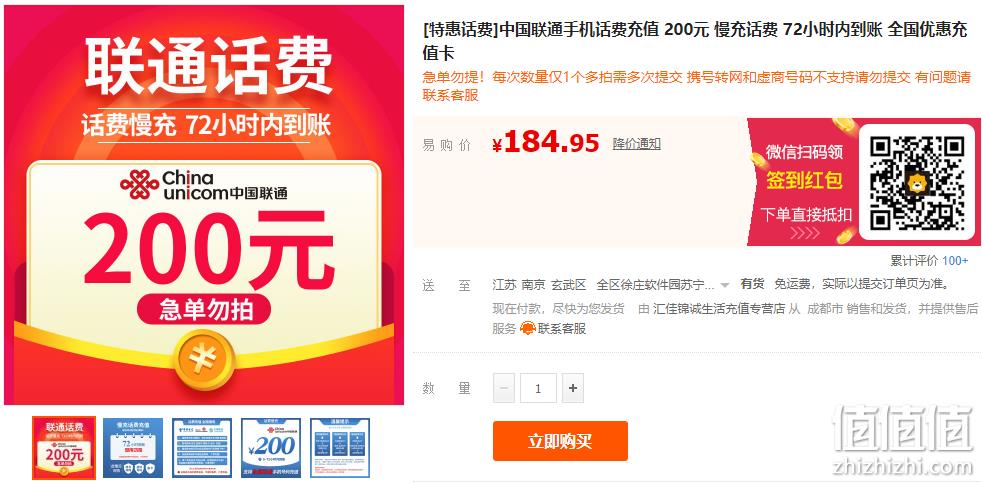Click 立即购买 buy now button
This screenshot has height=484, width=982.
click(x=560, y=441)
